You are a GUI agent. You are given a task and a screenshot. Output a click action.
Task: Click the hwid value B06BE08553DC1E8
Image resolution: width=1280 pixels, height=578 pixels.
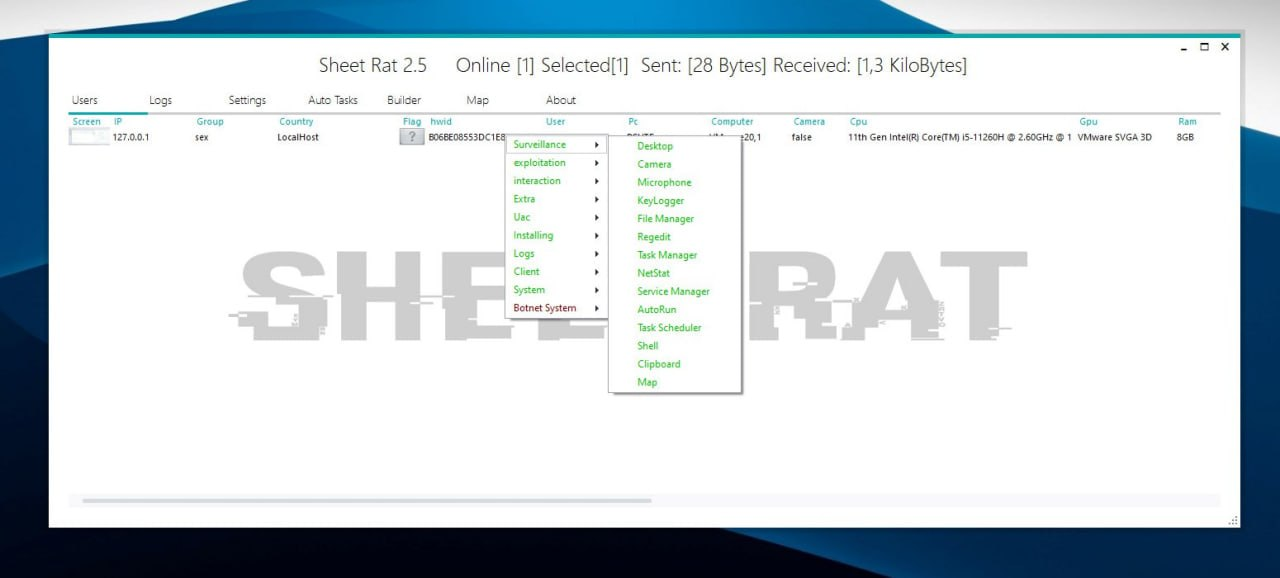point(467,137)
